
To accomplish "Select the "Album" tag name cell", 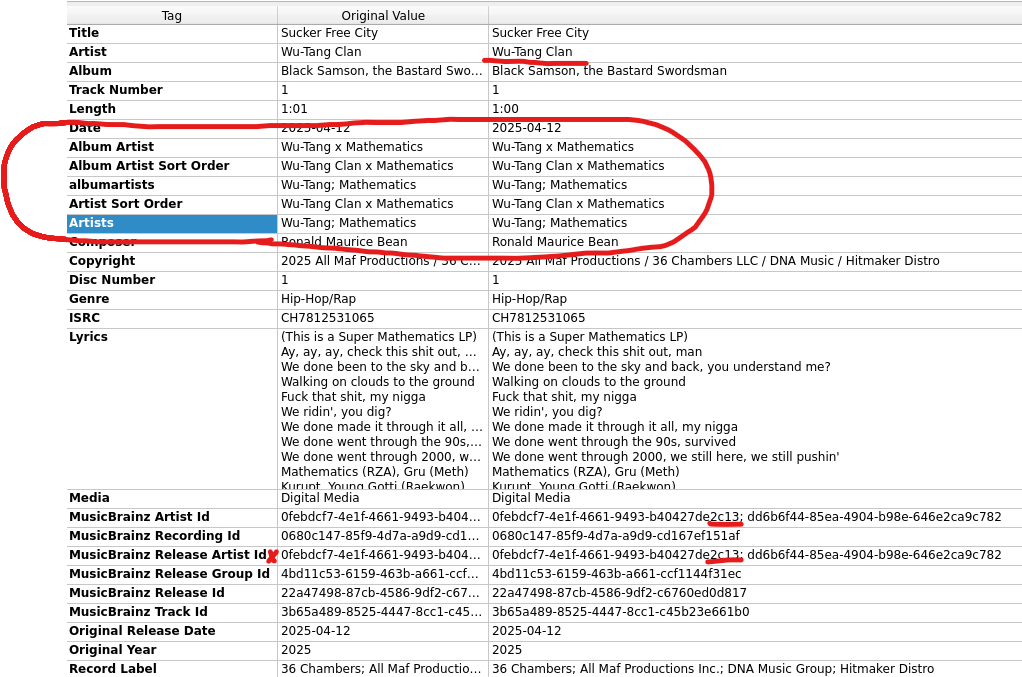I will 172,70.
